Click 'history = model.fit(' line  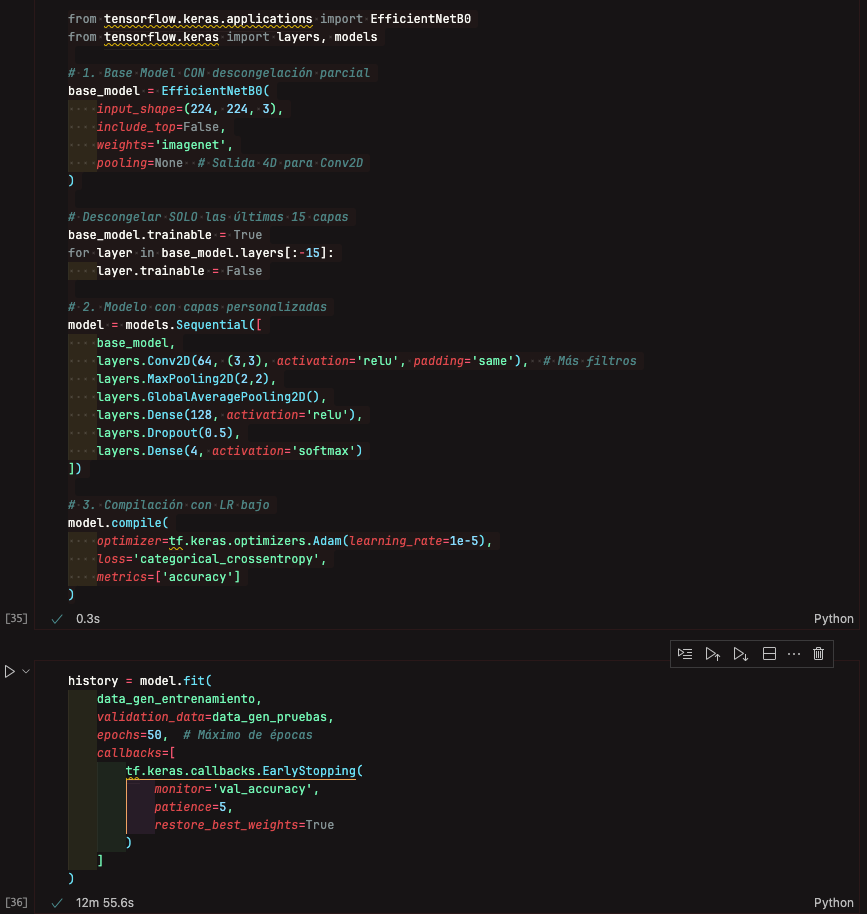coord(140,681)
